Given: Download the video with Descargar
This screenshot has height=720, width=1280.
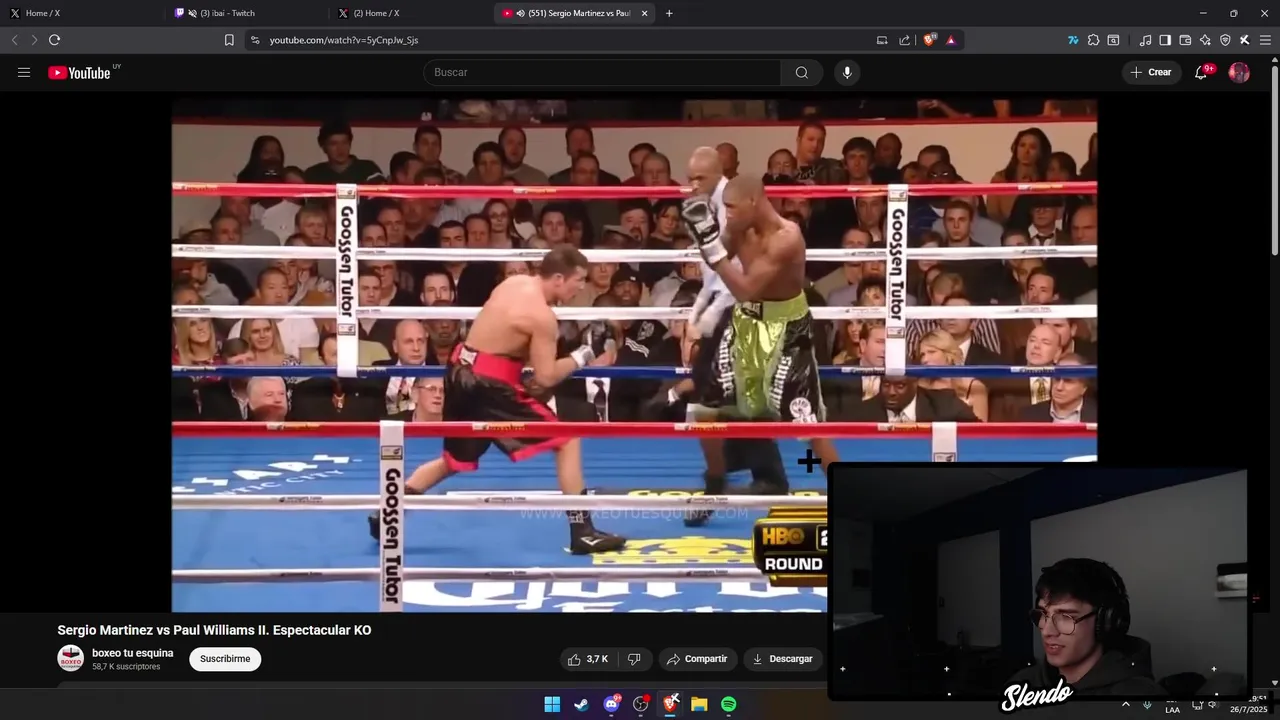Looking at the screenshot, I should 782,659.
